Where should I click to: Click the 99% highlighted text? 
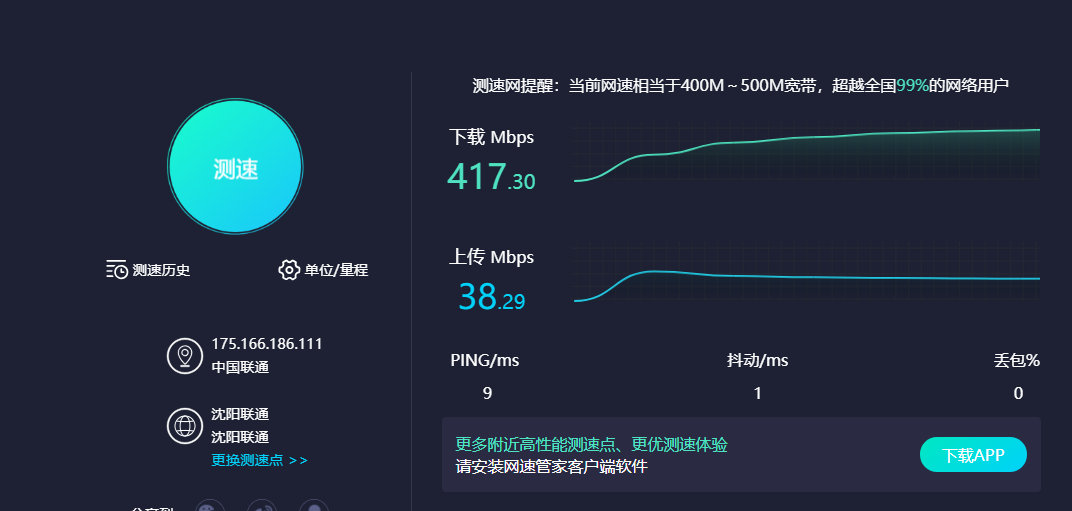pos(912,86)
